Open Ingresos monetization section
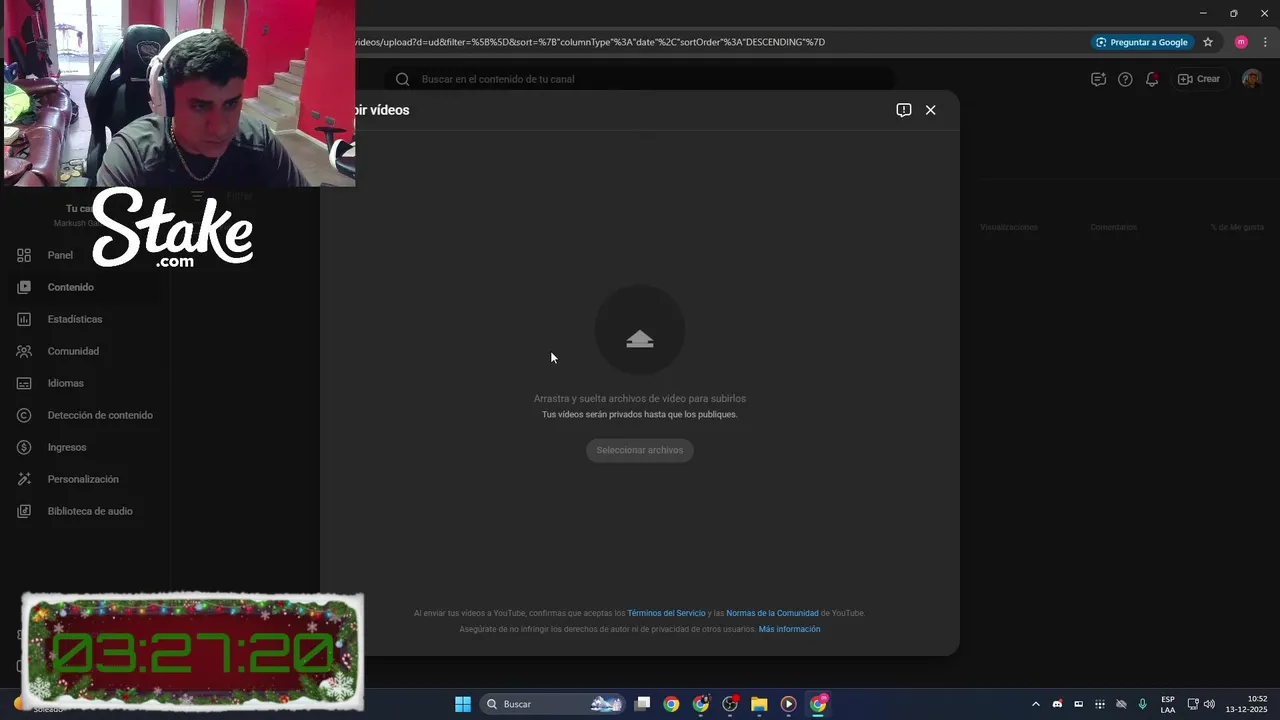The image size is (1280, 720). pos(67,447)
